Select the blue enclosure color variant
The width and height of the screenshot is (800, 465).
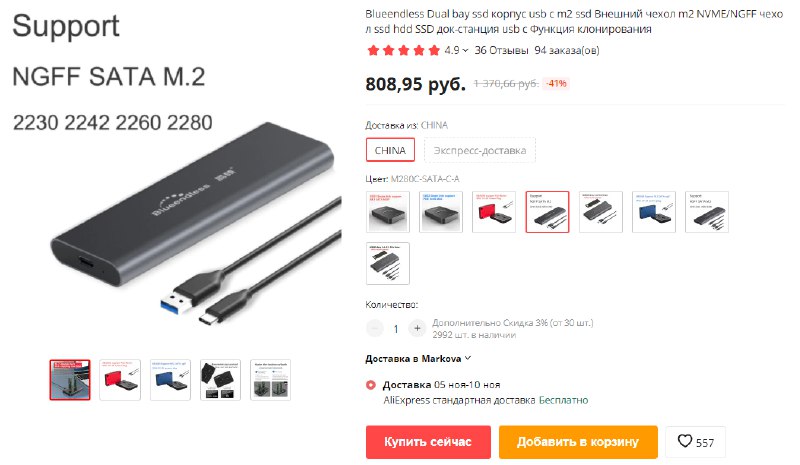(654, 212)
